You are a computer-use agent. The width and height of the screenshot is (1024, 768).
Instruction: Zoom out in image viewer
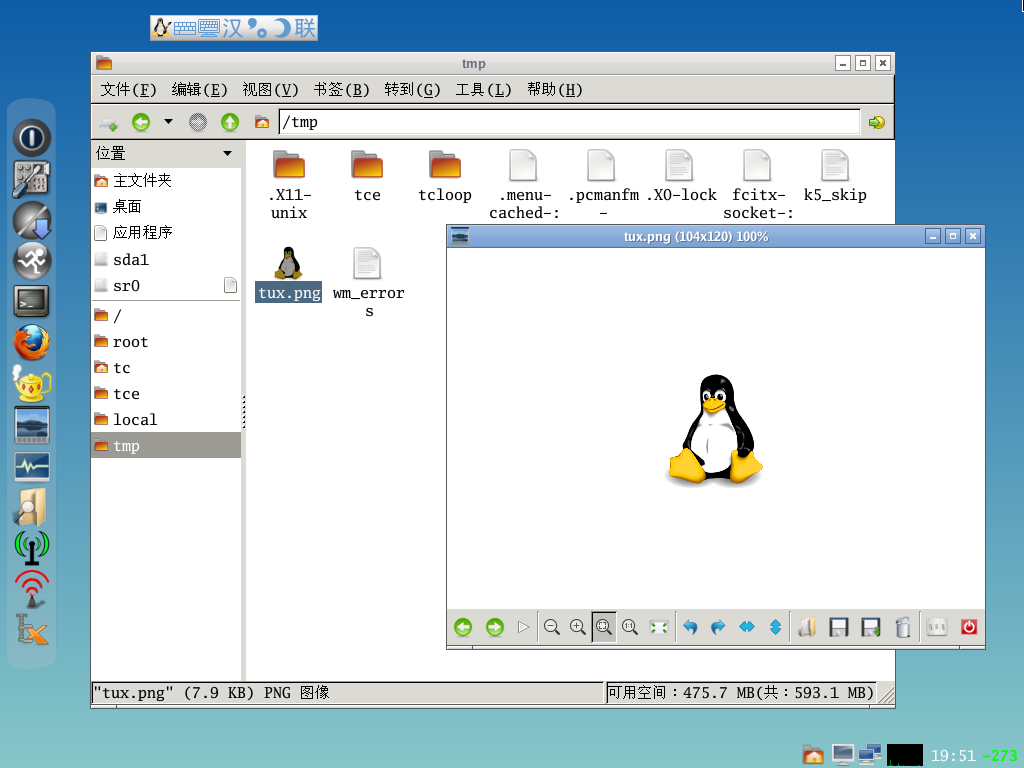click(x=552, y=628)
